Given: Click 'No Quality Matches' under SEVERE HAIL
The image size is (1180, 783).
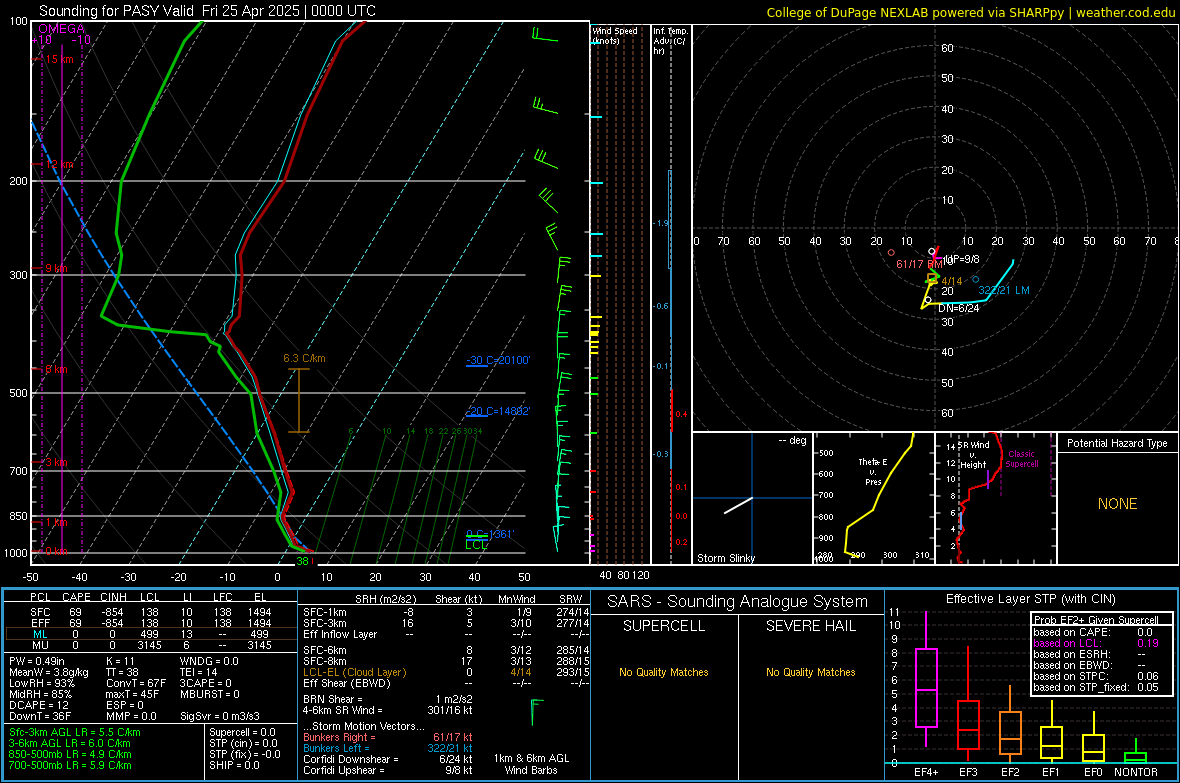Looking at the screenshot, I should (x=810, y=672).
